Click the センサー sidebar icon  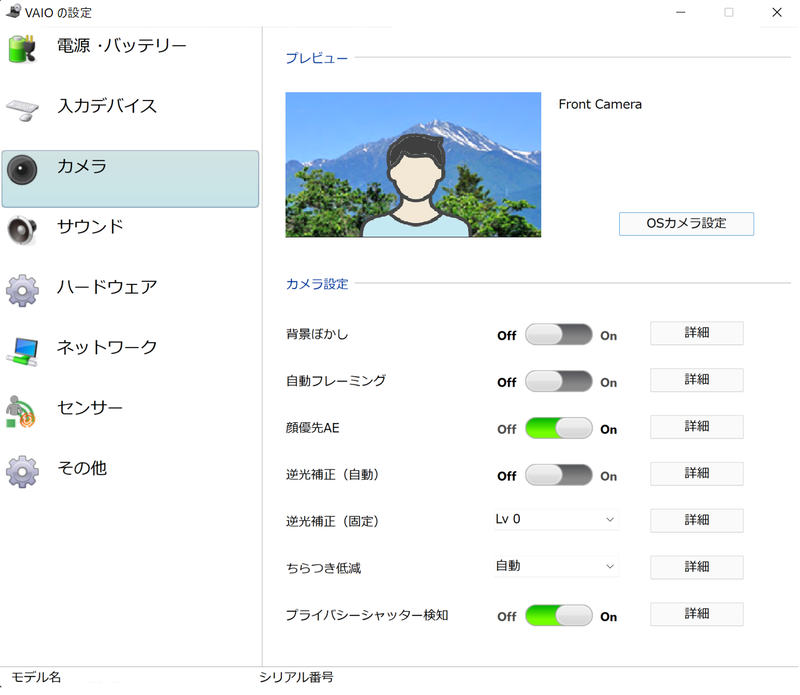pyautogui.click(x=22, y=408)
